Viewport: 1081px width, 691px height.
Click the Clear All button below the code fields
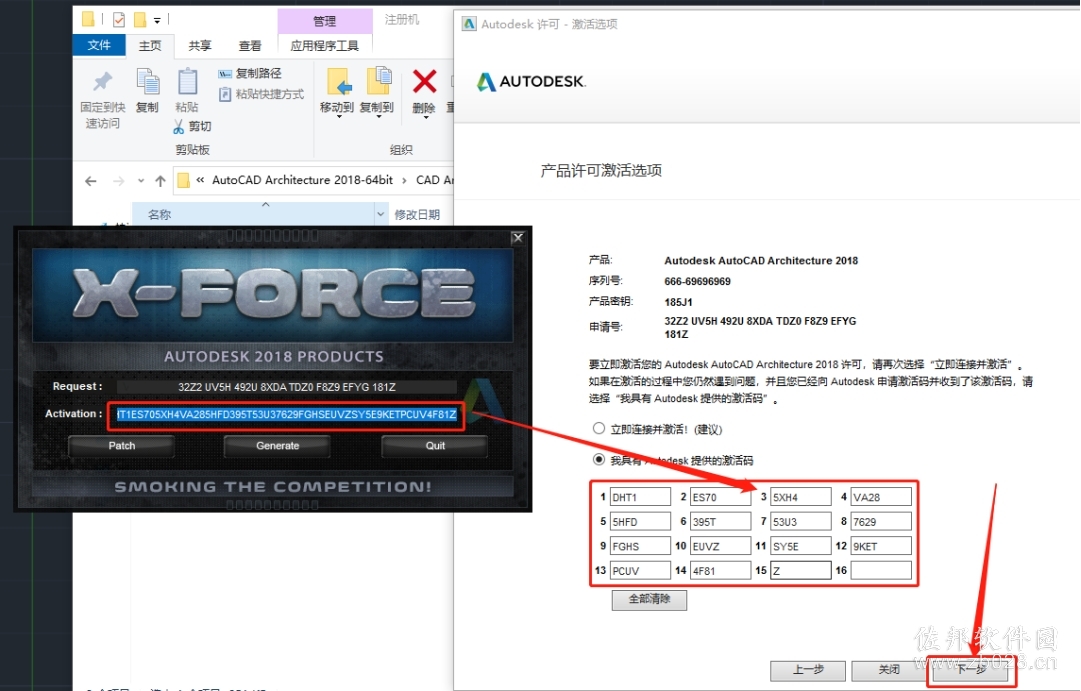coord(649,599)
